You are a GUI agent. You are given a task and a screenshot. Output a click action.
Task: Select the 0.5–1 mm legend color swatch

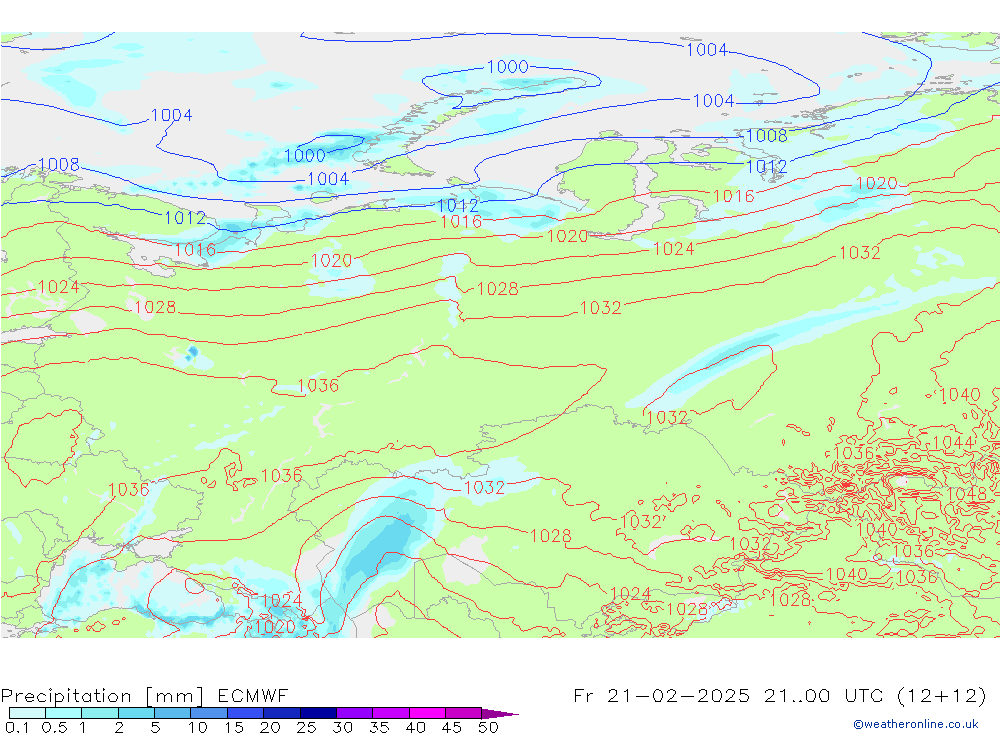pos(63,713)
